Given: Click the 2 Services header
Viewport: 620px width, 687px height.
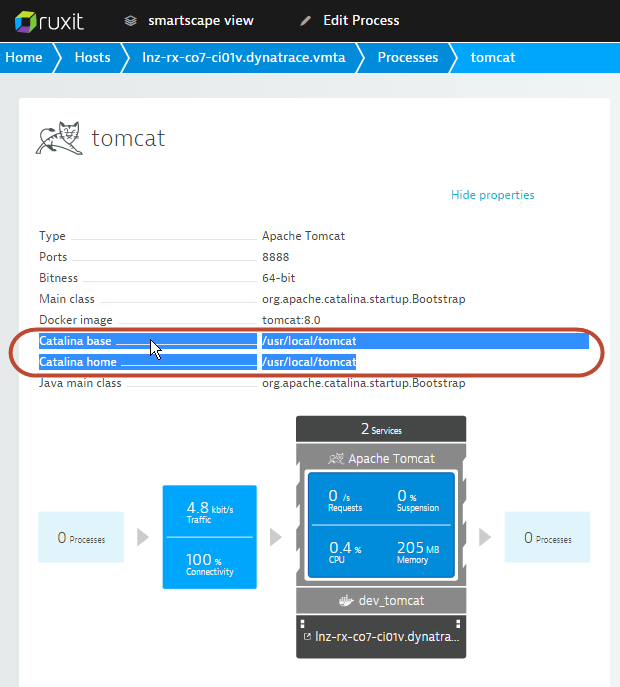Looking at the screenshot, I should pyautogui.click(x=381, y=429).
